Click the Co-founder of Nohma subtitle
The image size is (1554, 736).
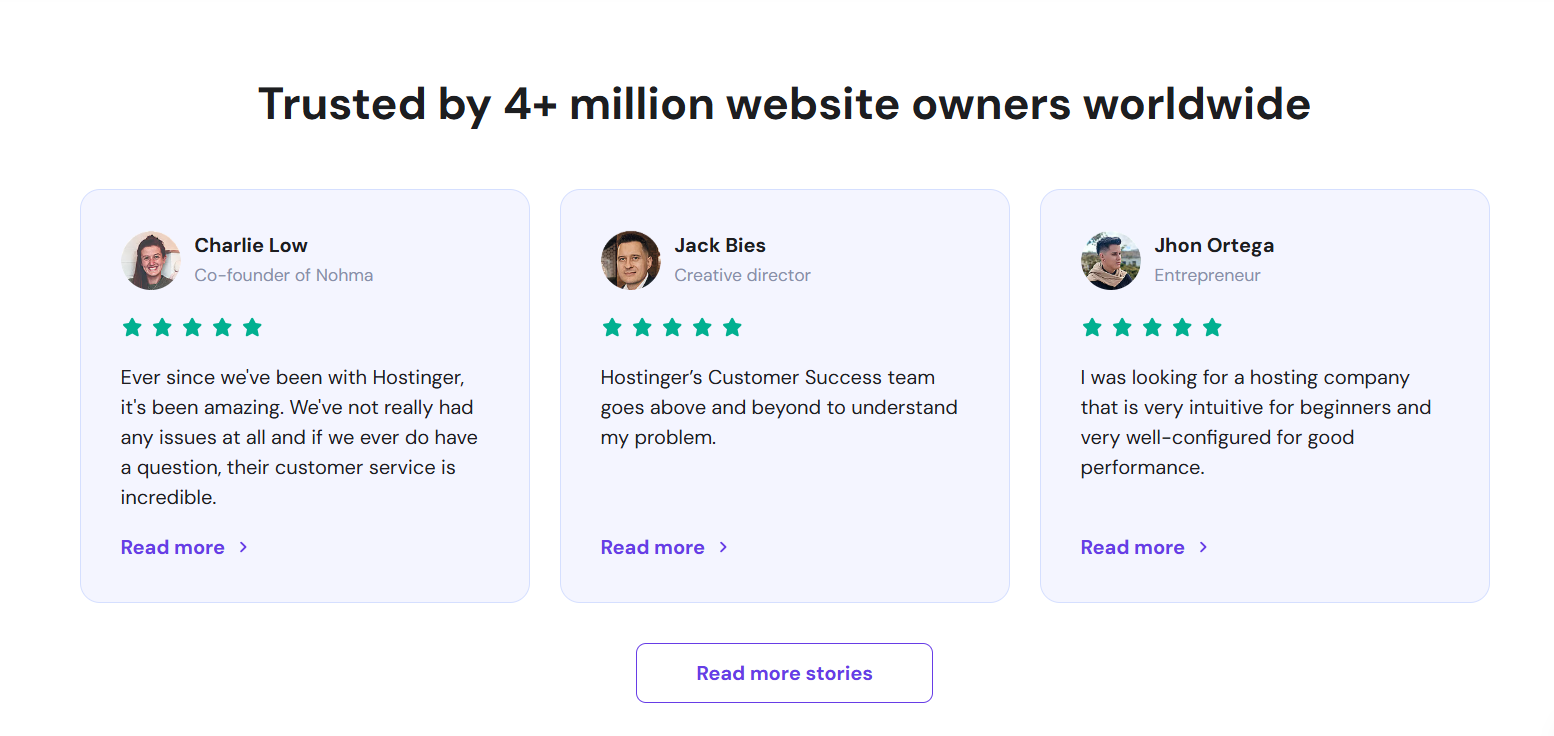pos(284,275)
